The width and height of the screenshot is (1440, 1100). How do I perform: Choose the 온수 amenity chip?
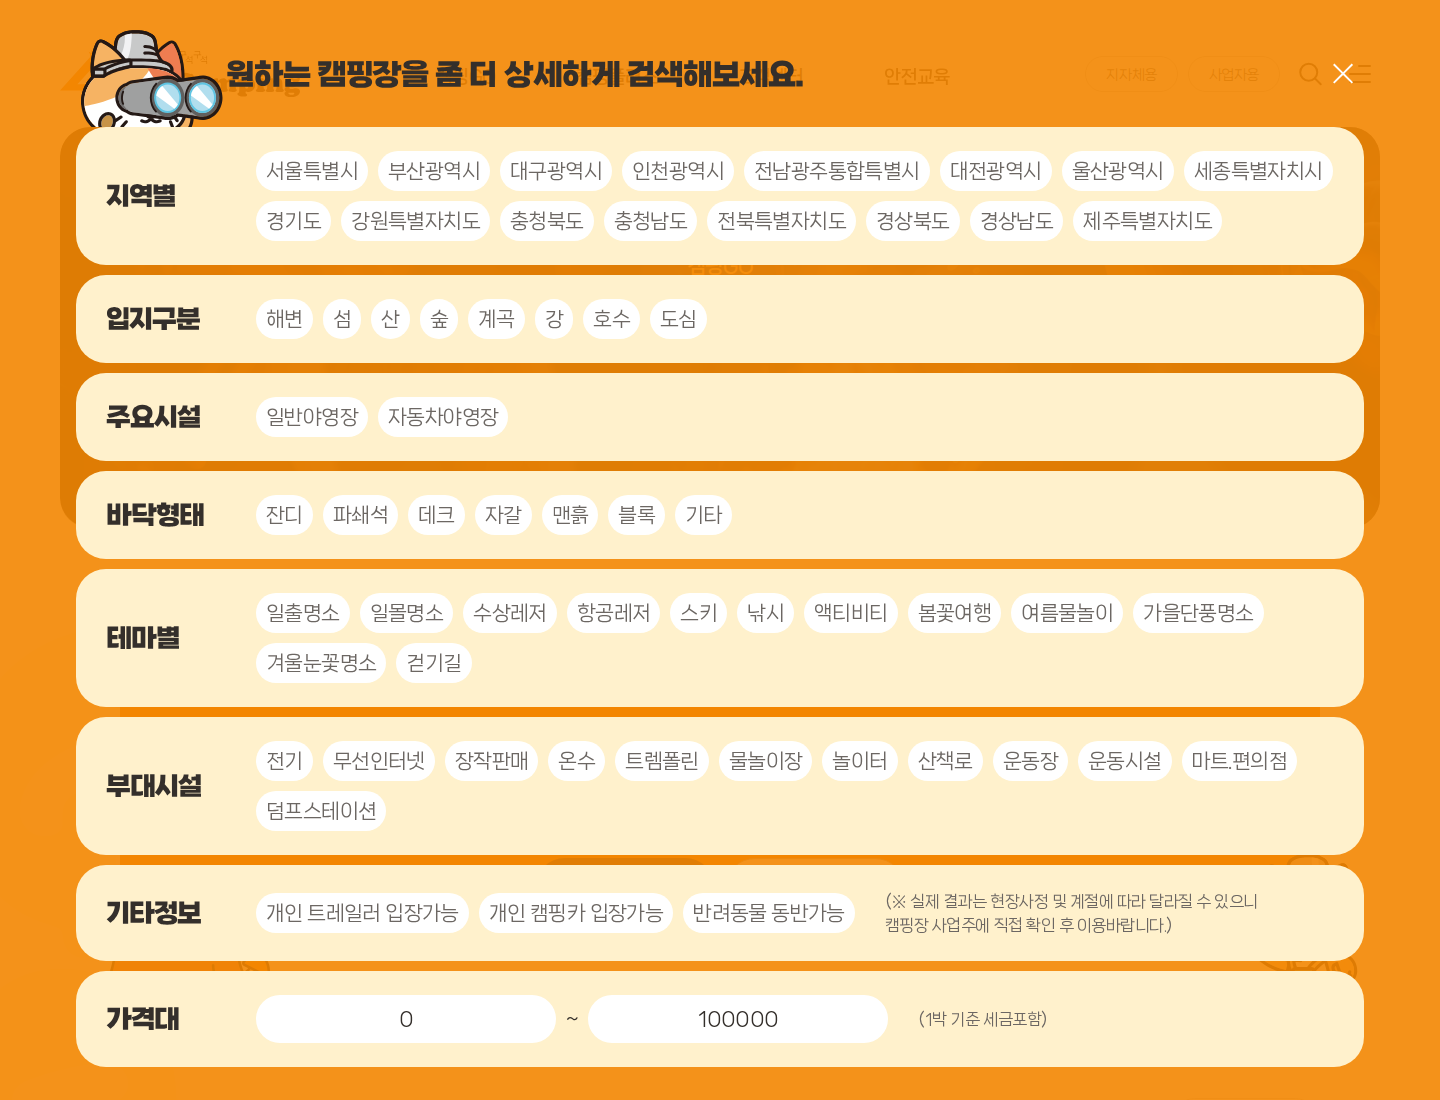pyautogui.click(x=577, y=761)
